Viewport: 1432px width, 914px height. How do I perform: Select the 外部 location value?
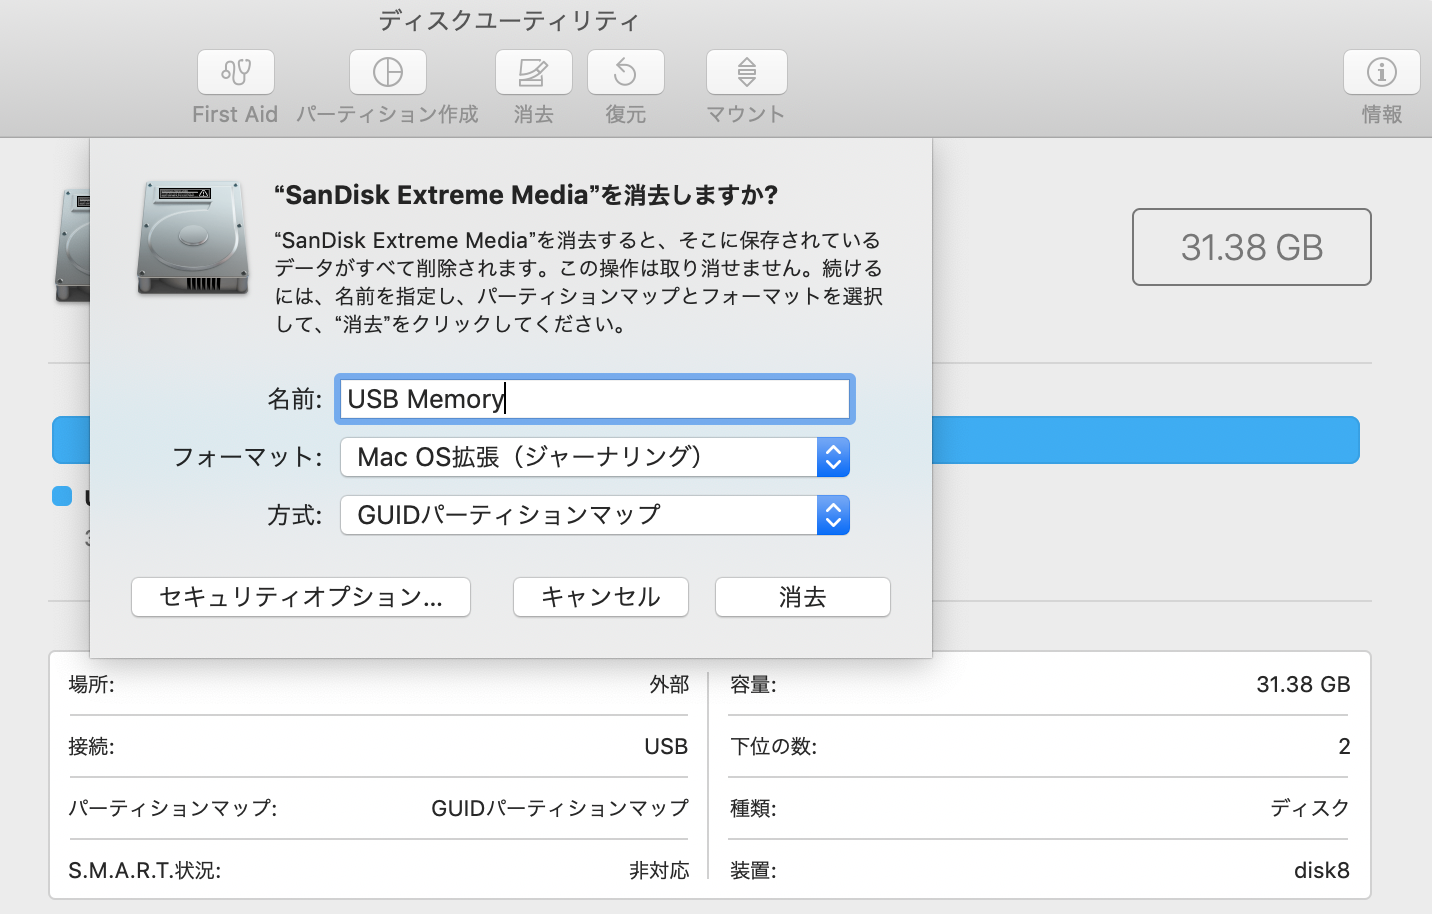tap(669, 685)
